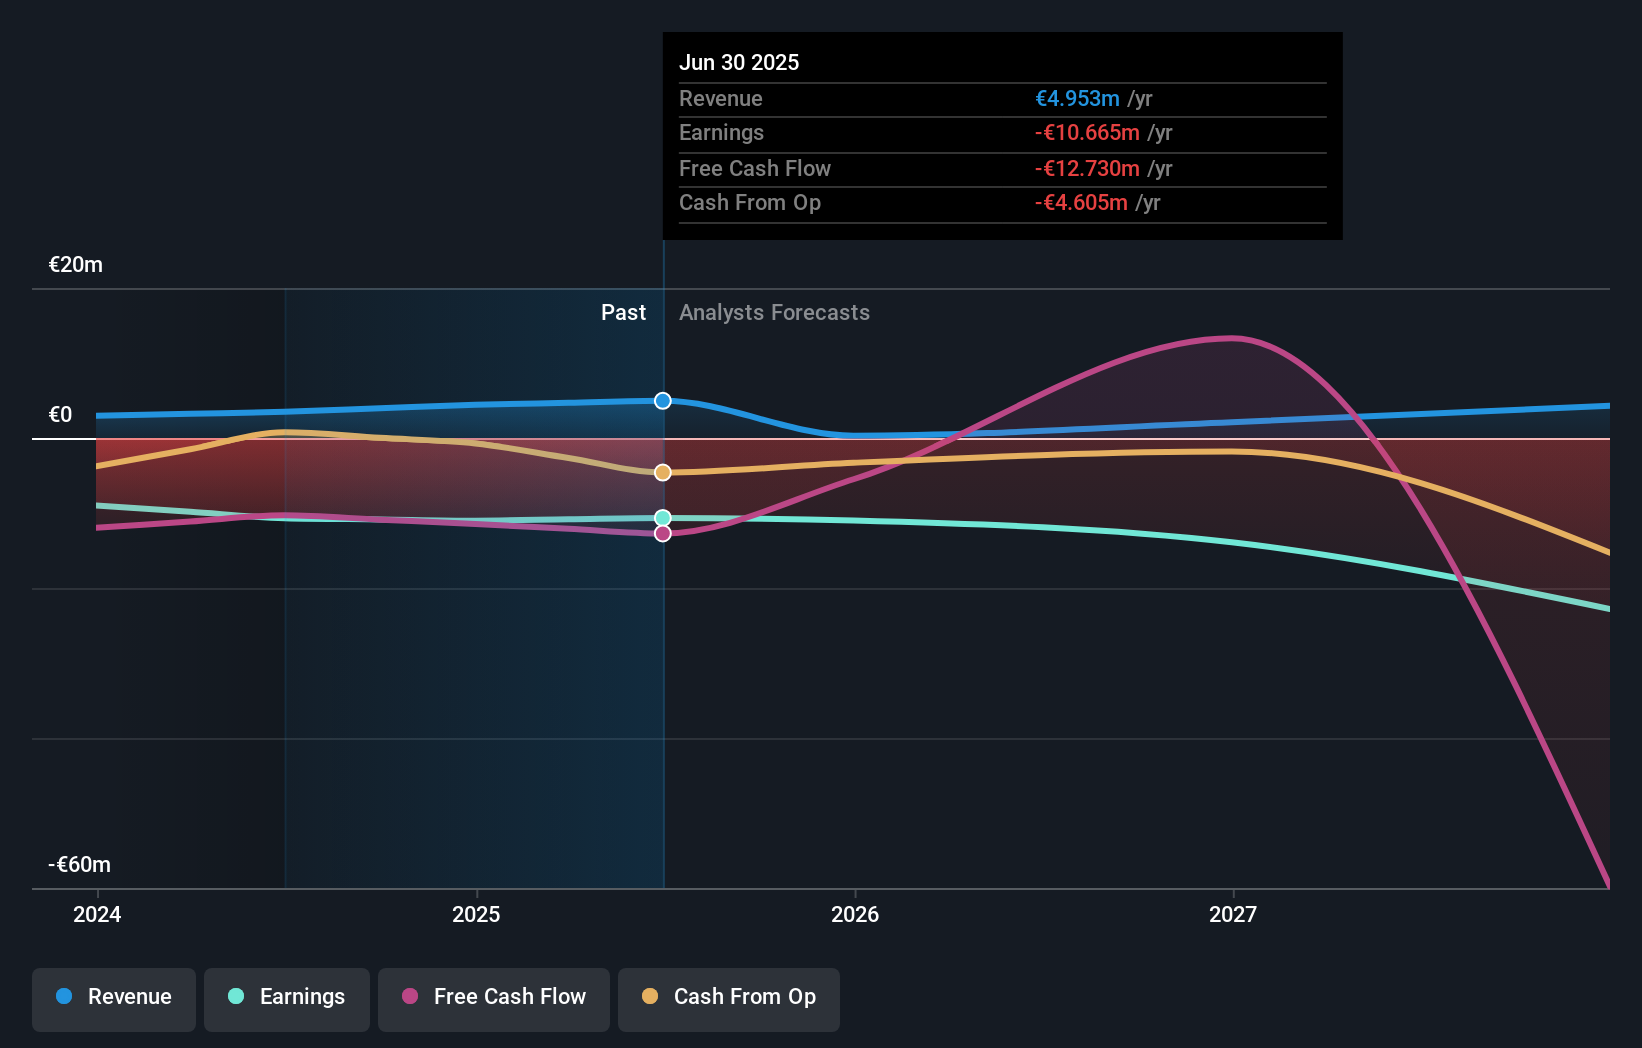Click the orange Cash From Op legend dot
Screen dimensions: 1642x1048
coord(649,997)
